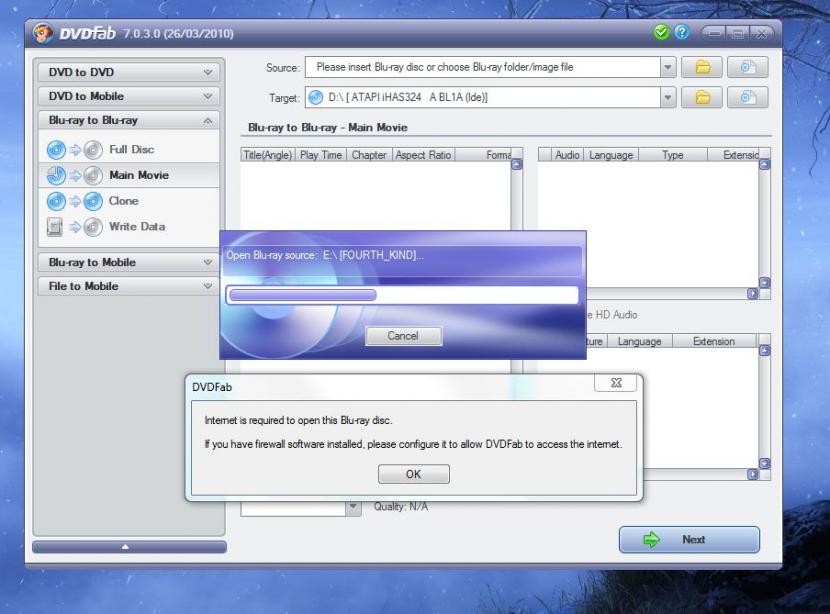Select Full Disc mode

[129, 149]
